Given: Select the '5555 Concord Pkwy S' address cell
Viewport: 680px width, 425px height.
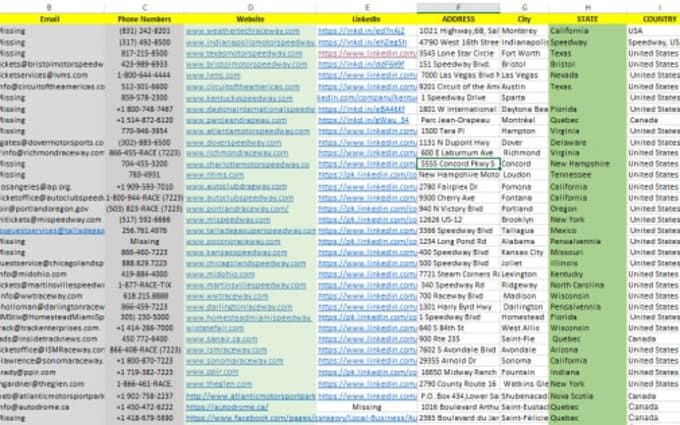Looking at the screenshot, I should coord(458,164).
